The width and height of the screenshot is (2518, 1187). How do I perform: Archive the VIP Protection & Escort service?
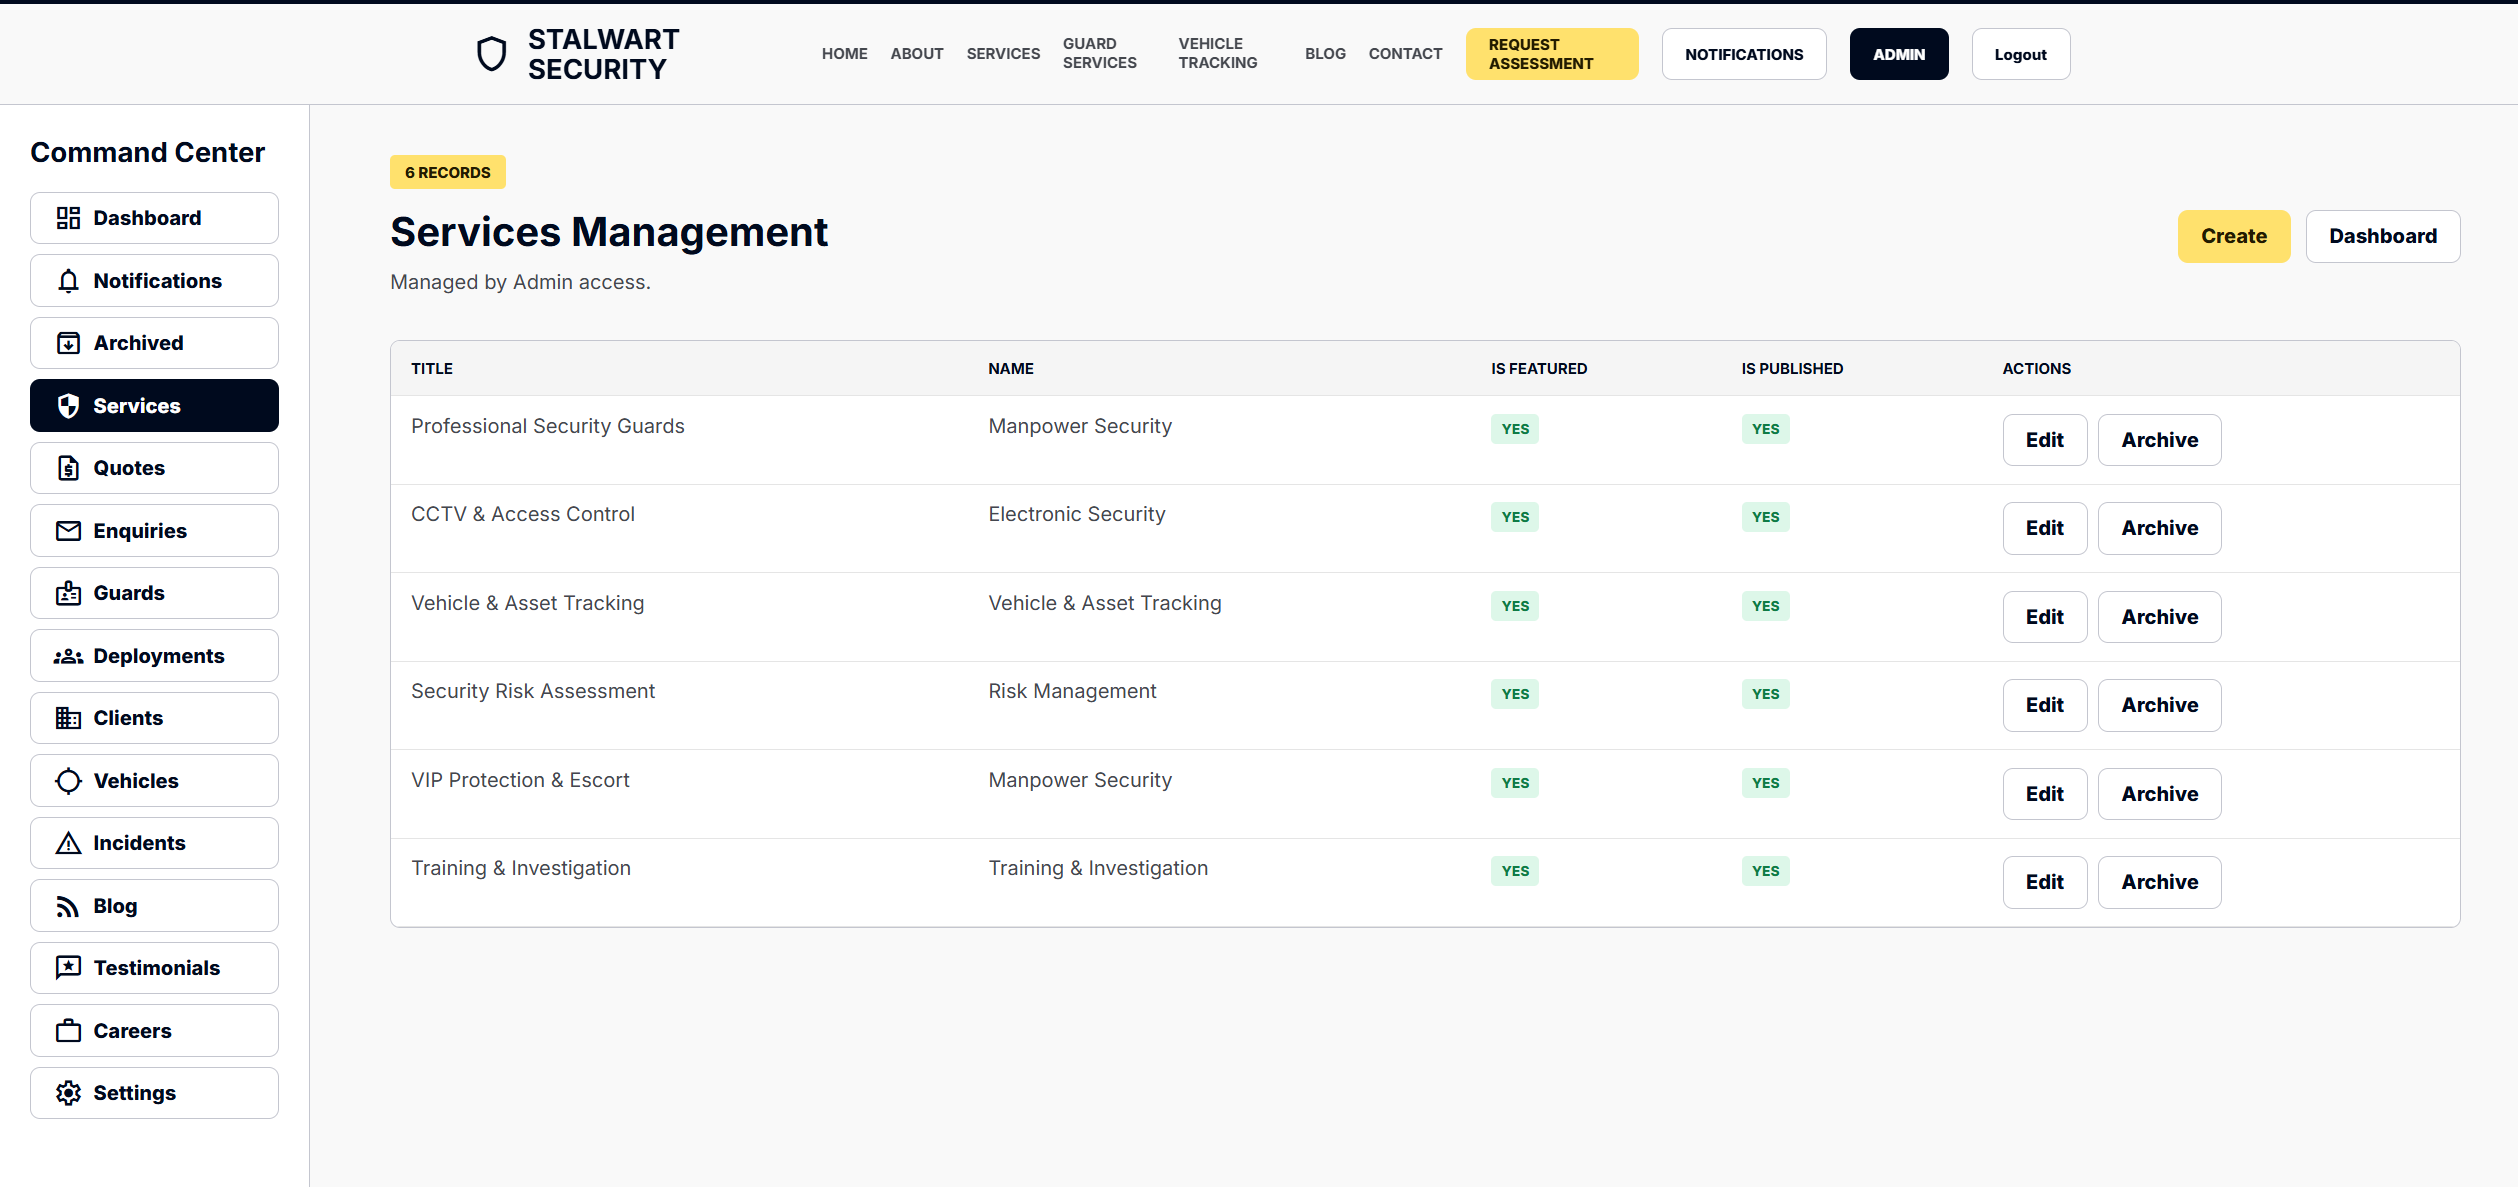point(2160,794)
